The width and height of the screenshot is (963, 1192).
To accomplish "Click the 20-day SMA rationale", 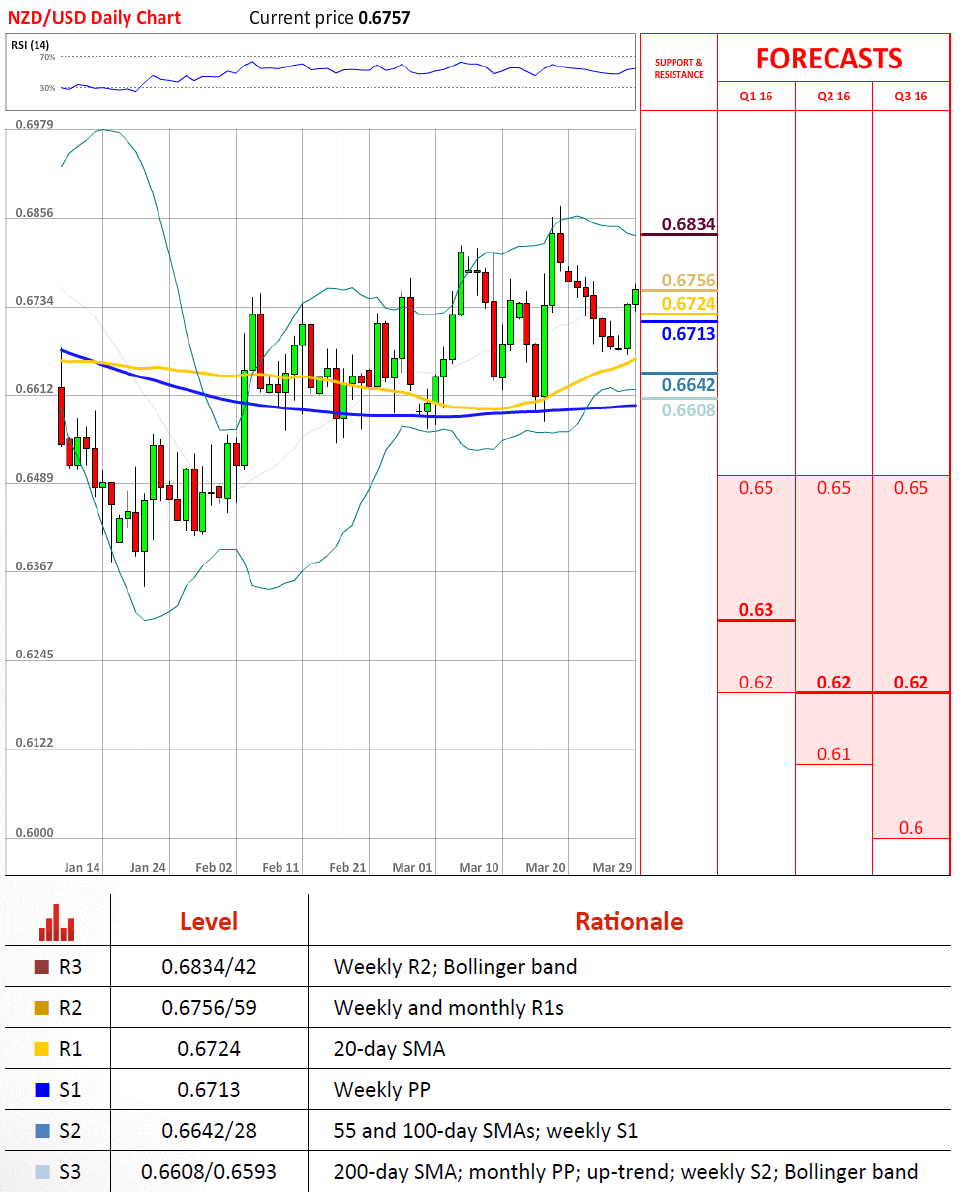I will pyautogui.click(x=389, y=1049).
